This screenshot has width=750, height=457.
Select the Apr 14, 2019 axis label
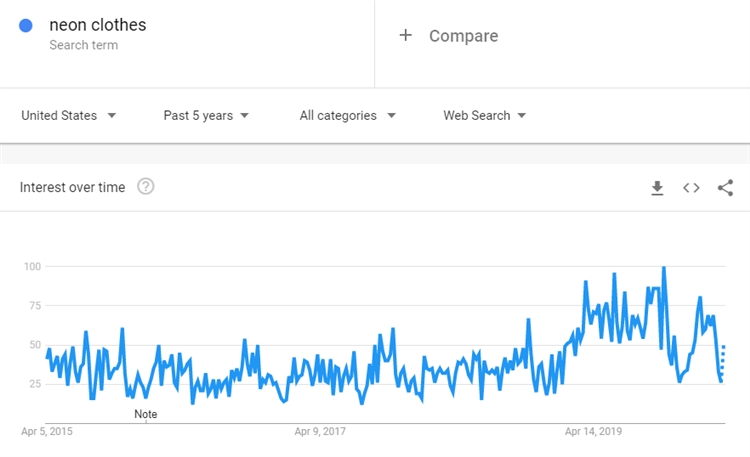coord(594,432)
